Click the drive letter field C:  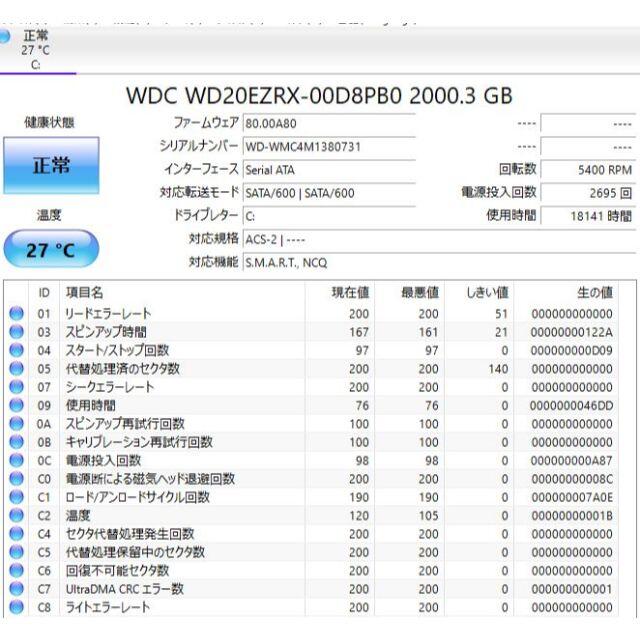(x=329, y=216)
